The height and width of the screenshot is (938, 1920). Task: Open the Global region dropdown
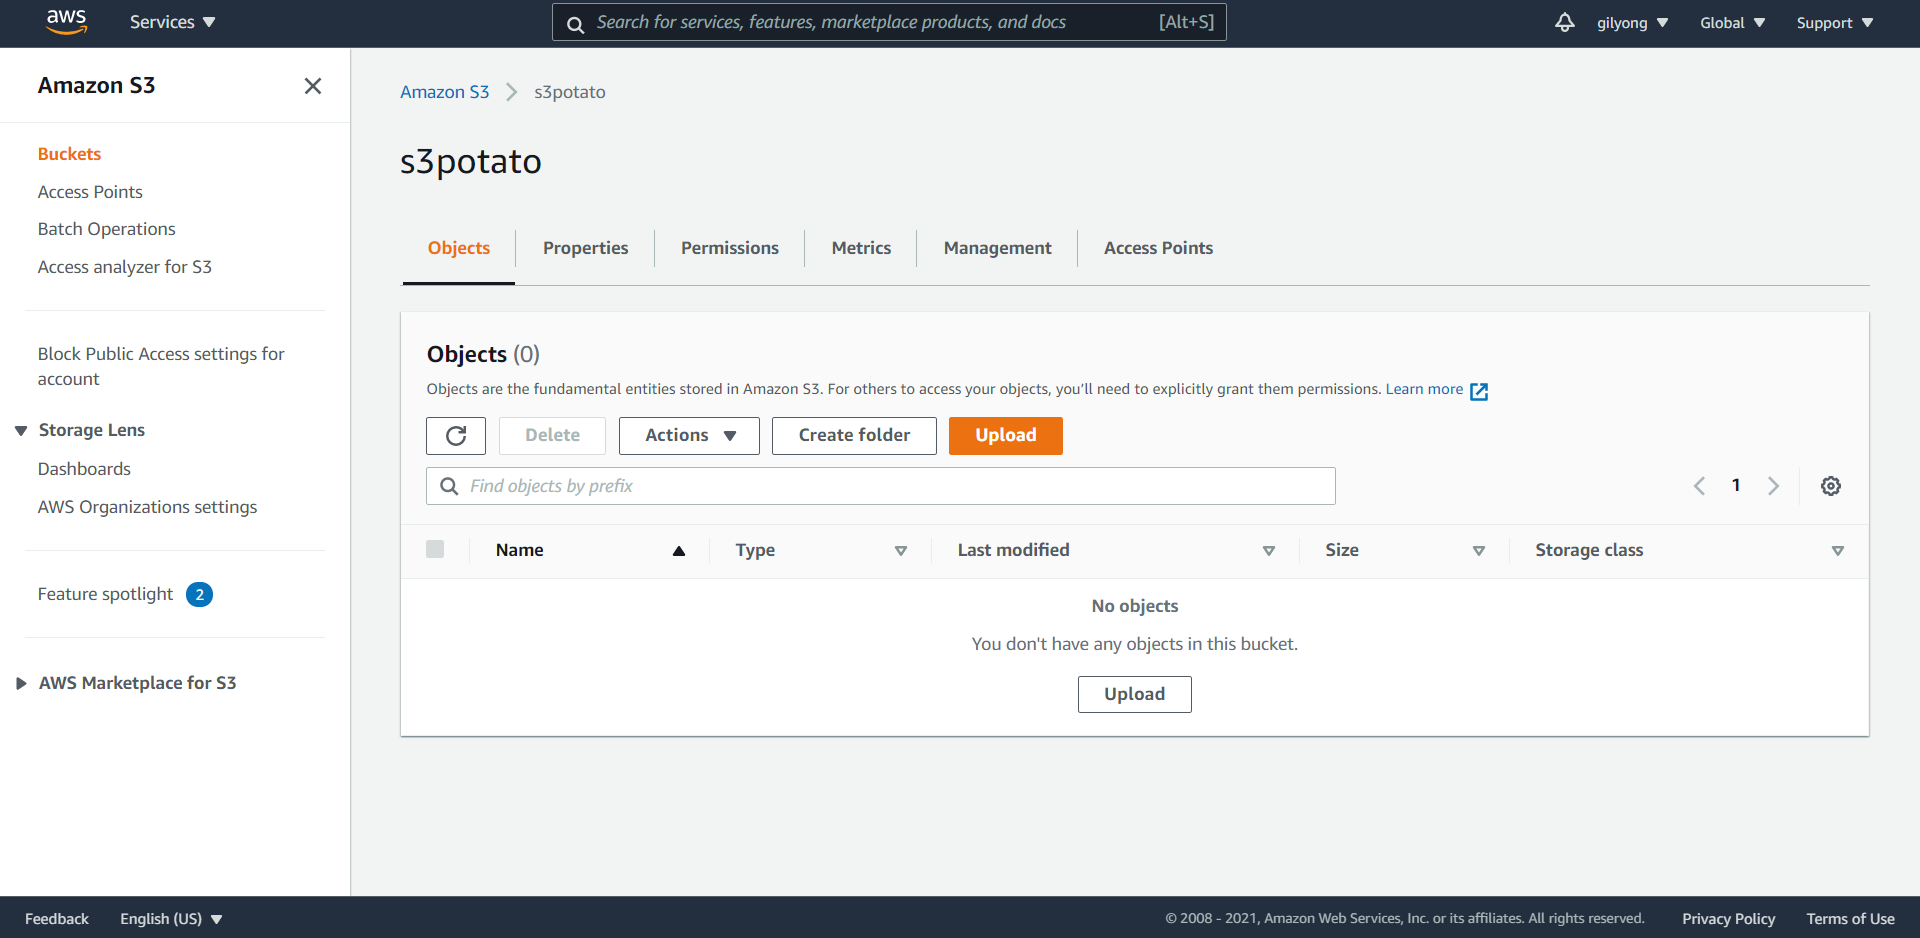click(x=1733, y=23)
